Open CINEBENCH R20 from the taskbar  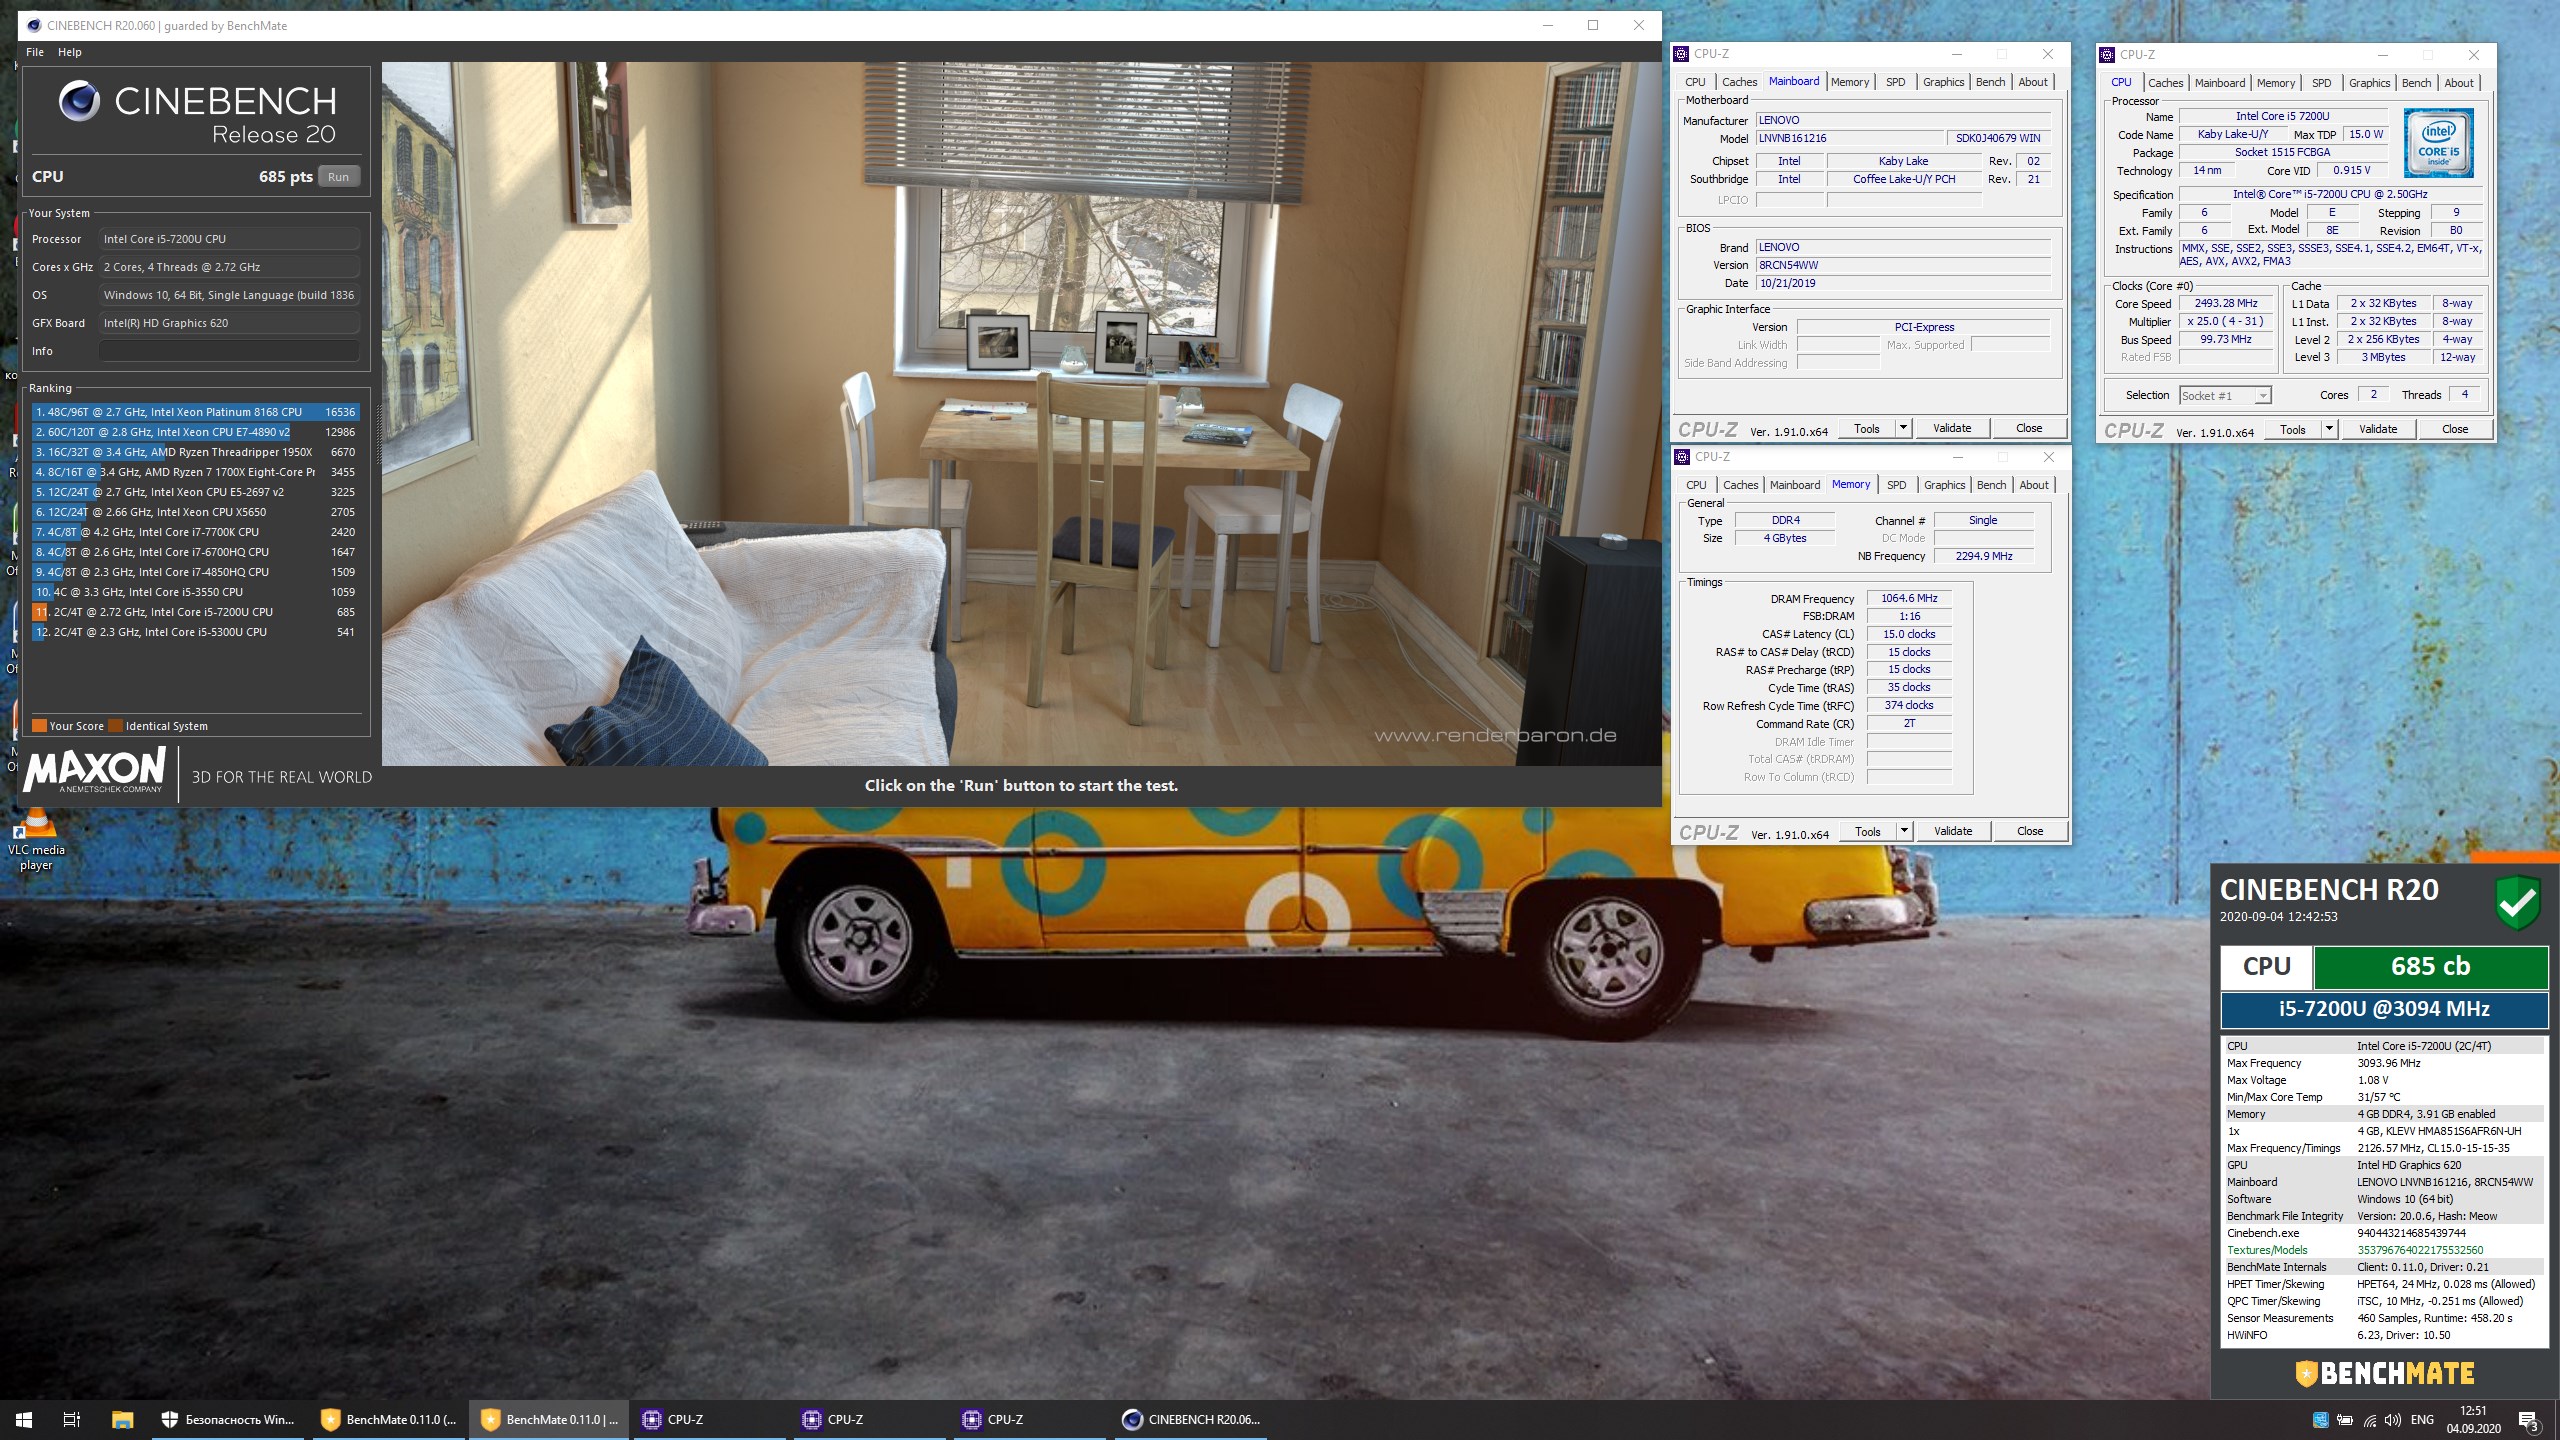coord(1192,1419)
